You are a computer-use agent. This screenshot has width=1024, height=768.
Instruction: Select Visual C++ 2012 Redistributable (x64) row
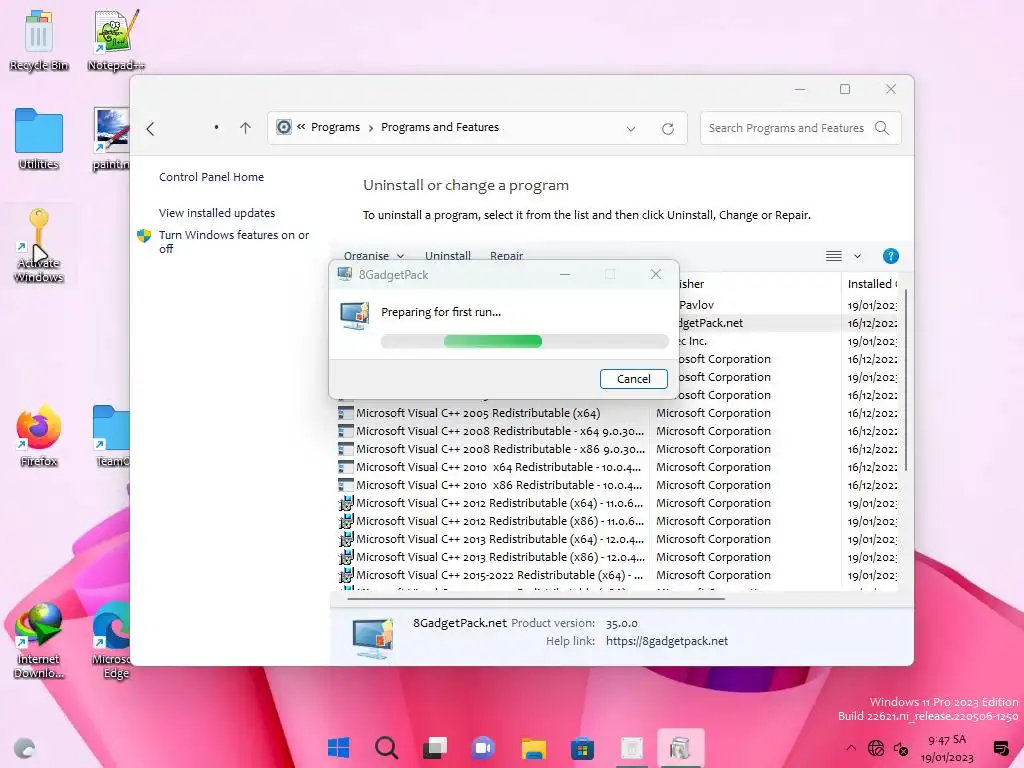[x=490, y=503]
